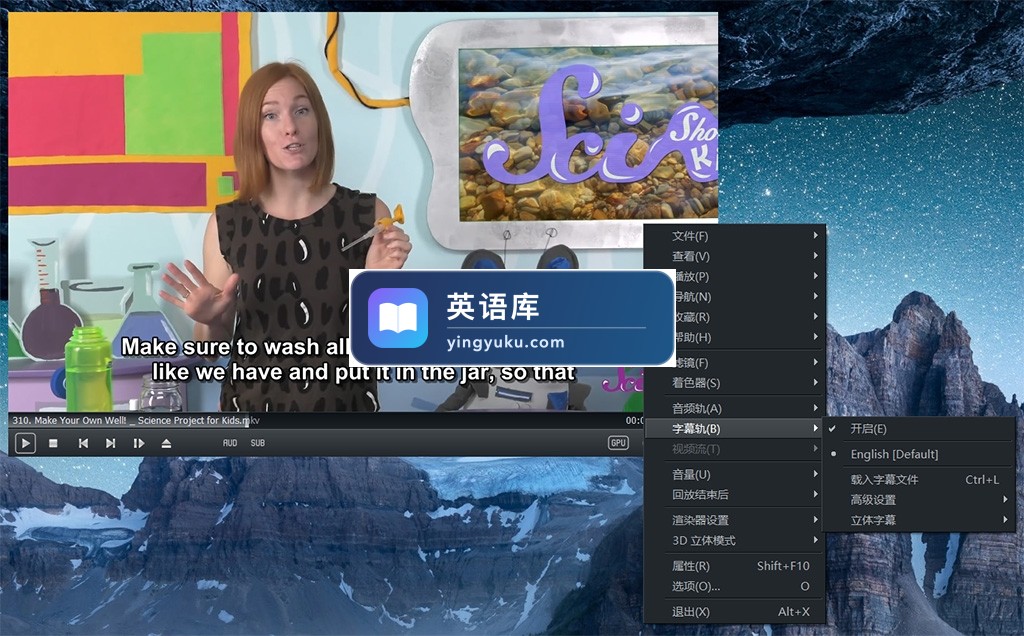Toggle the checked 开启(E) subtitle option
This screenshot has height=636, width=1024.
[x=918, y=428]
